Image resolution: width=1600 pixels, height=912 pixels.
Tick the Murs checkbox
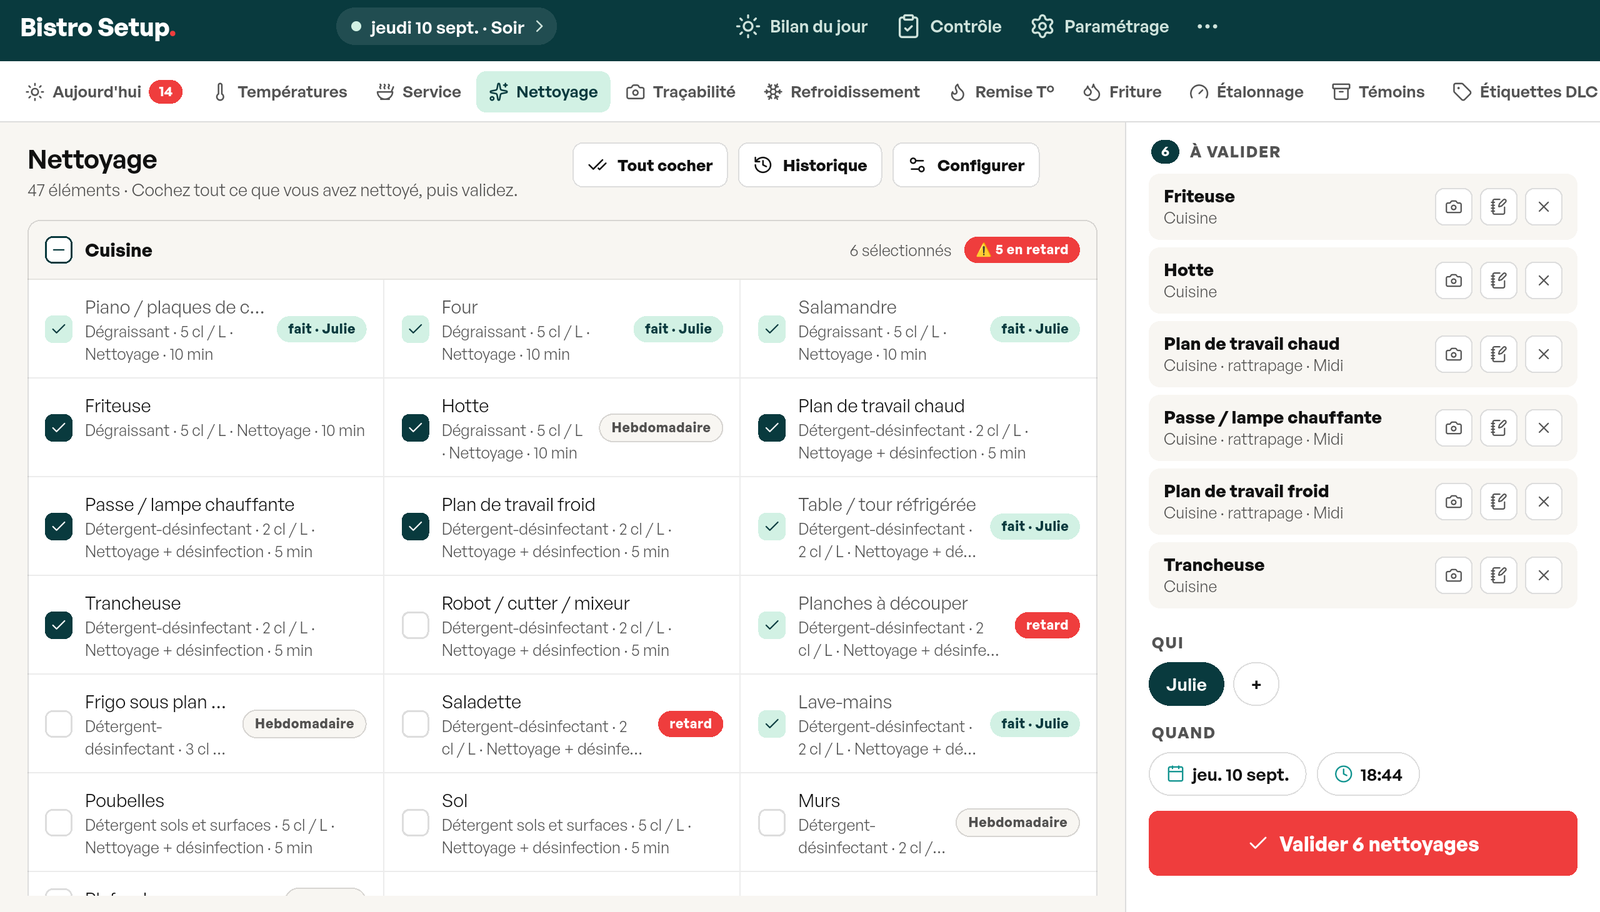pos(772,823)
